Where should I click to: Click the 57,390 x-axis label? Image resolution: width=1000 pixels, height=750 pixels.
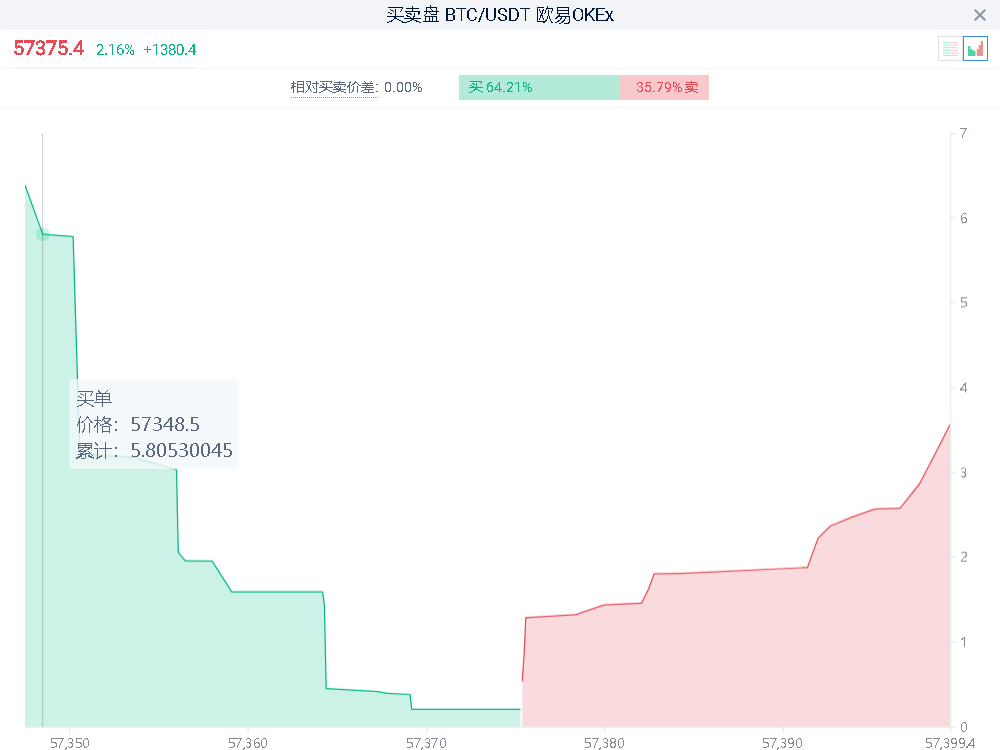pos(782,742)
